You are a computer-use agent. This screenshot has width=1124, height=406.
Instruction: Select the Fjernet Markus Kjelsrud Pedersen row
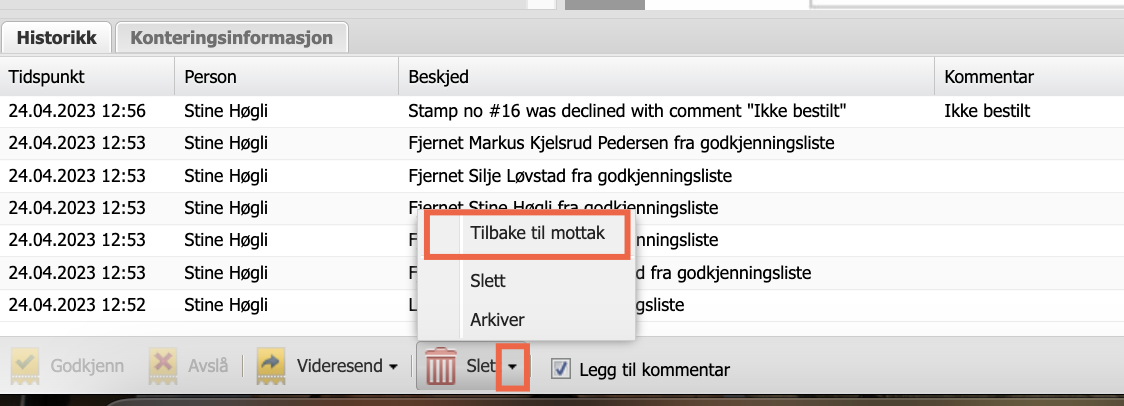pyautogui.click(x=620, y=144)
